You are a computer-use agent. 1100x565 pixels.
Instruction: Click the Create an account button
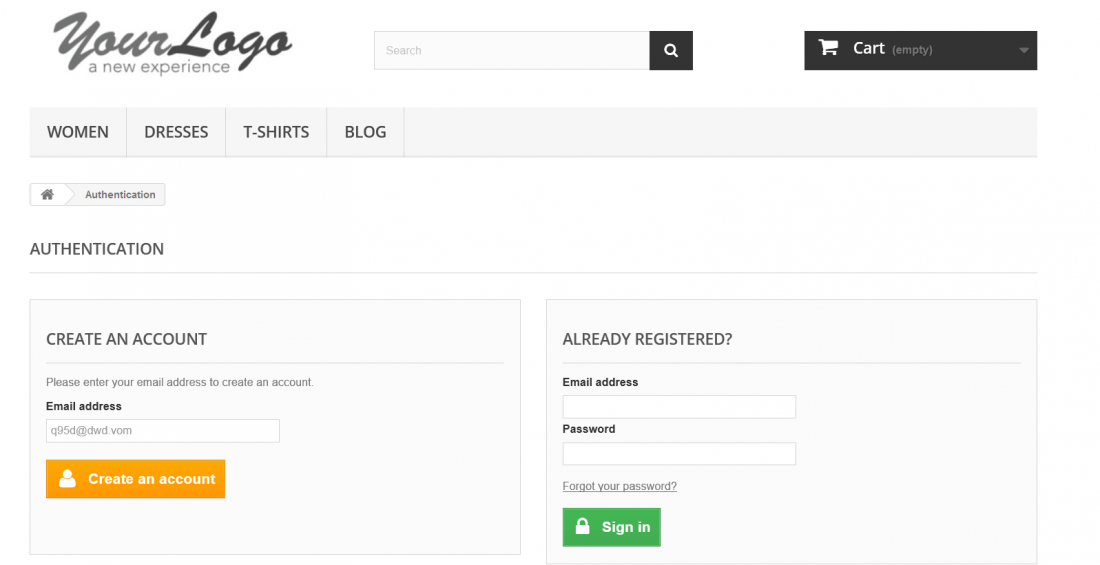coord(135,479)
